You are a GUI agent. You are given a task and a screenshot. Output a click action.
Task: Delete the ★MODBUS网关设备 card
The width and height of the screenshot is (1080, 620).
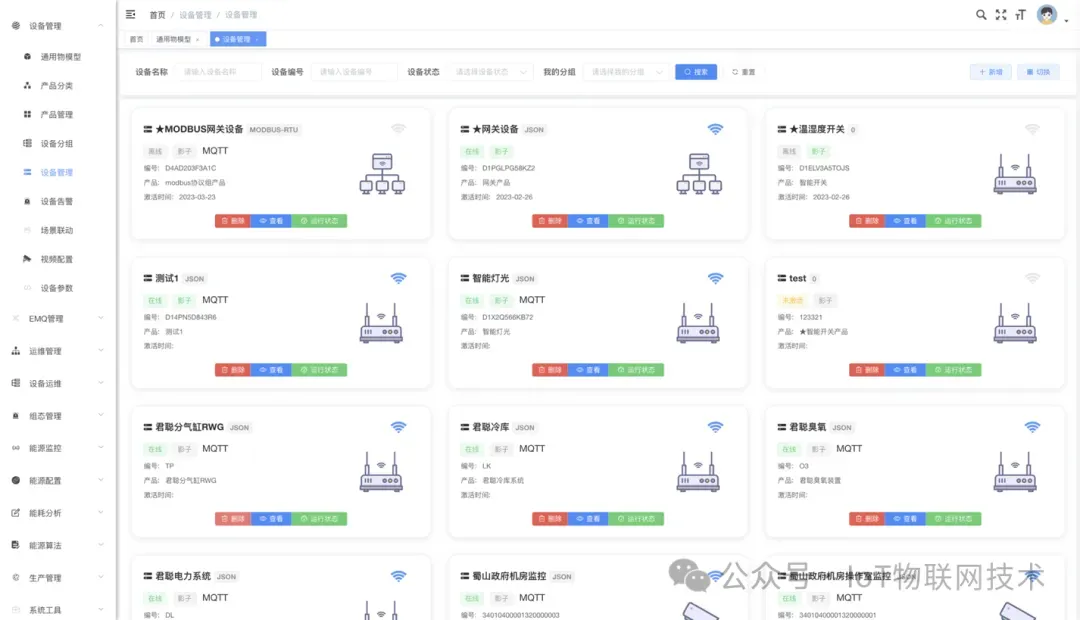click(233, 221)
